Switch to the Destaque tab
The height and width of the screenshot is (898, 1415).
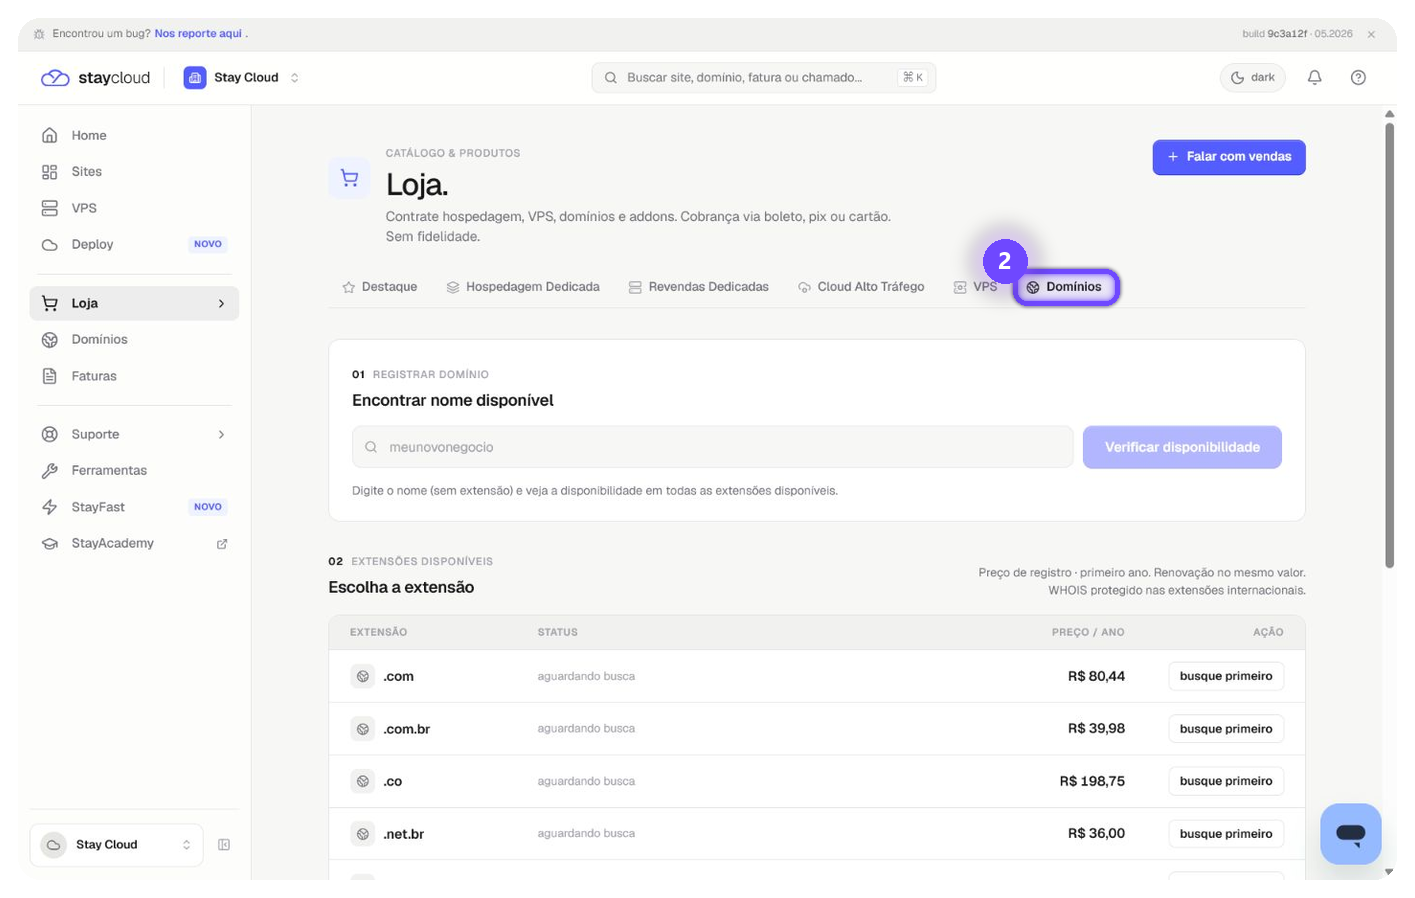point(380,287)
